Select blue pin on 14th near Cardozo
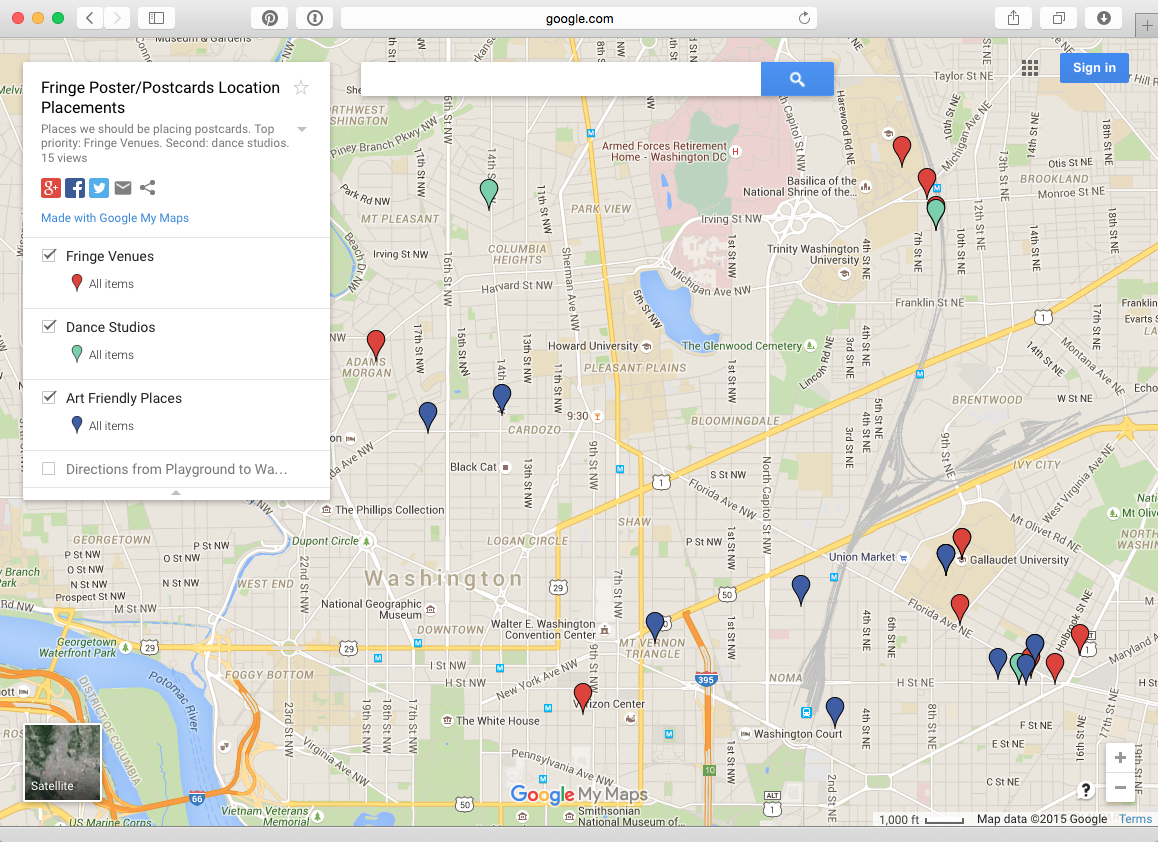 [x=501, y=397]
